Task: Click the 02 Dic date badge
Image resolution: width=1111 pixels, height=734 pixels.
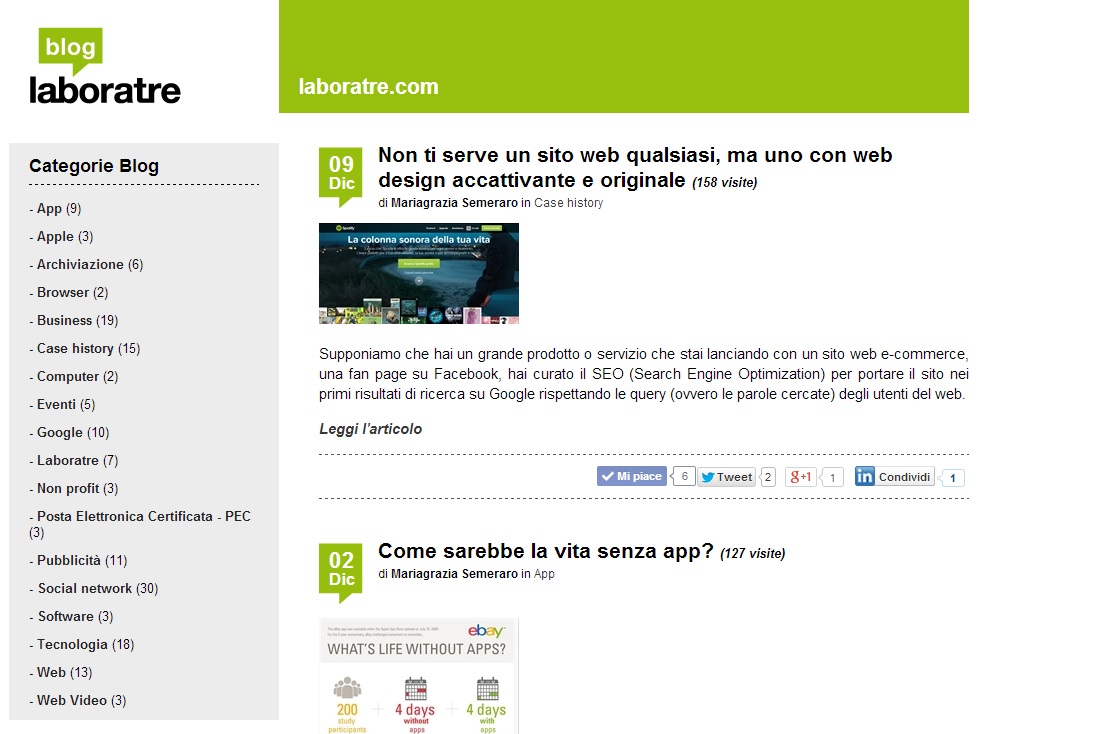Action: [341, 568]
